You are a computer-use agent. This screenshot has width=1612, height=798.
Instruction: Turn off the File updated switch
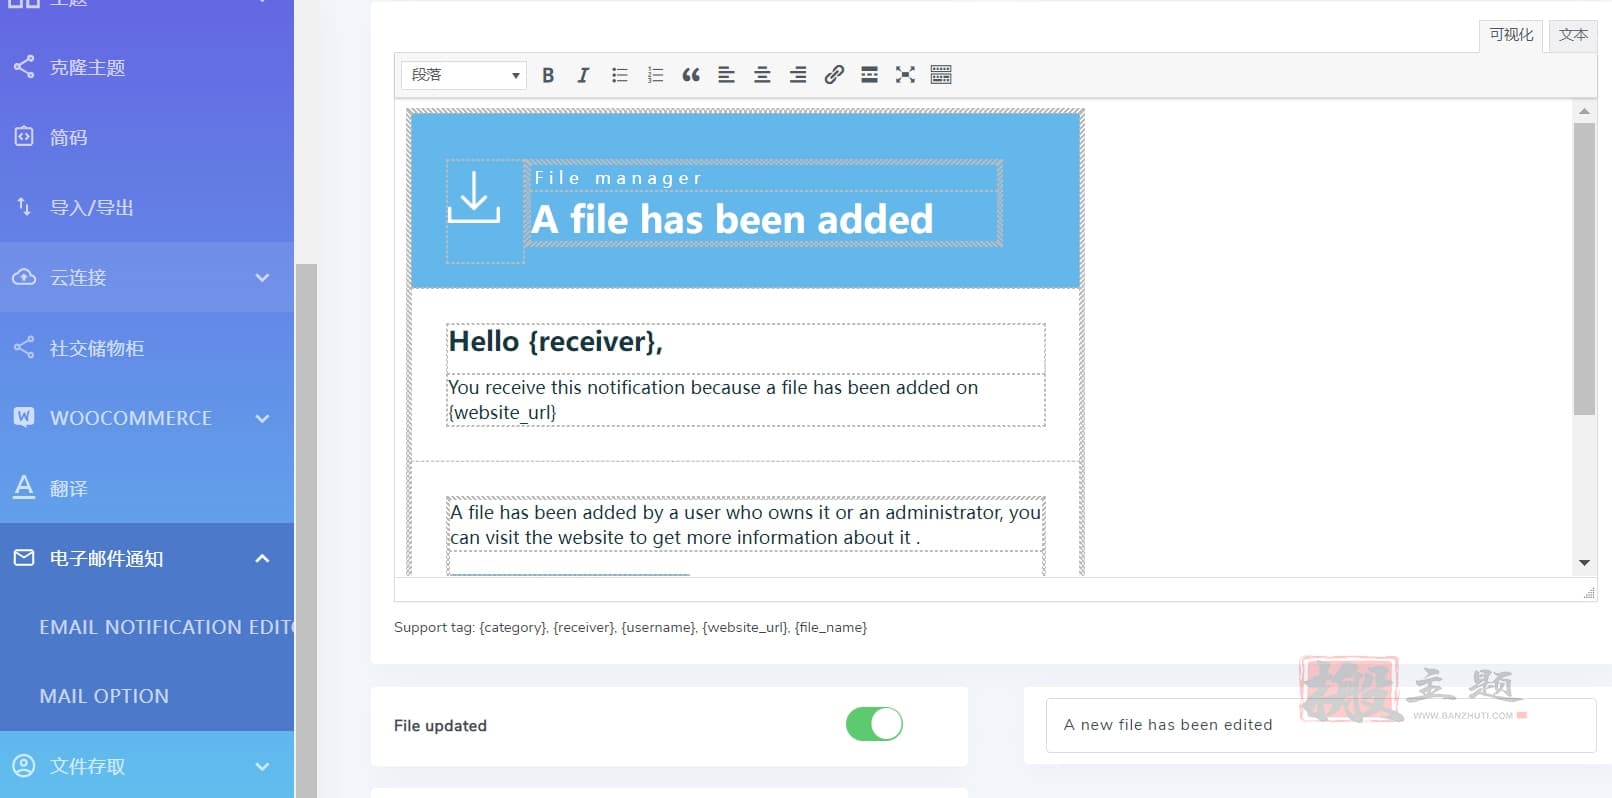click(874, 724)
